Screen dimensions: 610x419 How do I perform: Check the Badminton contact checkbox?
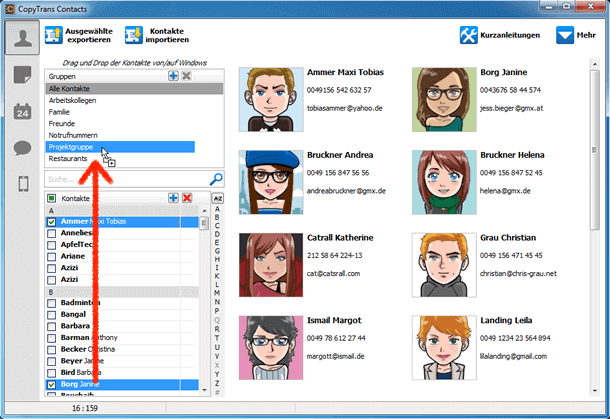pos(51,303)
